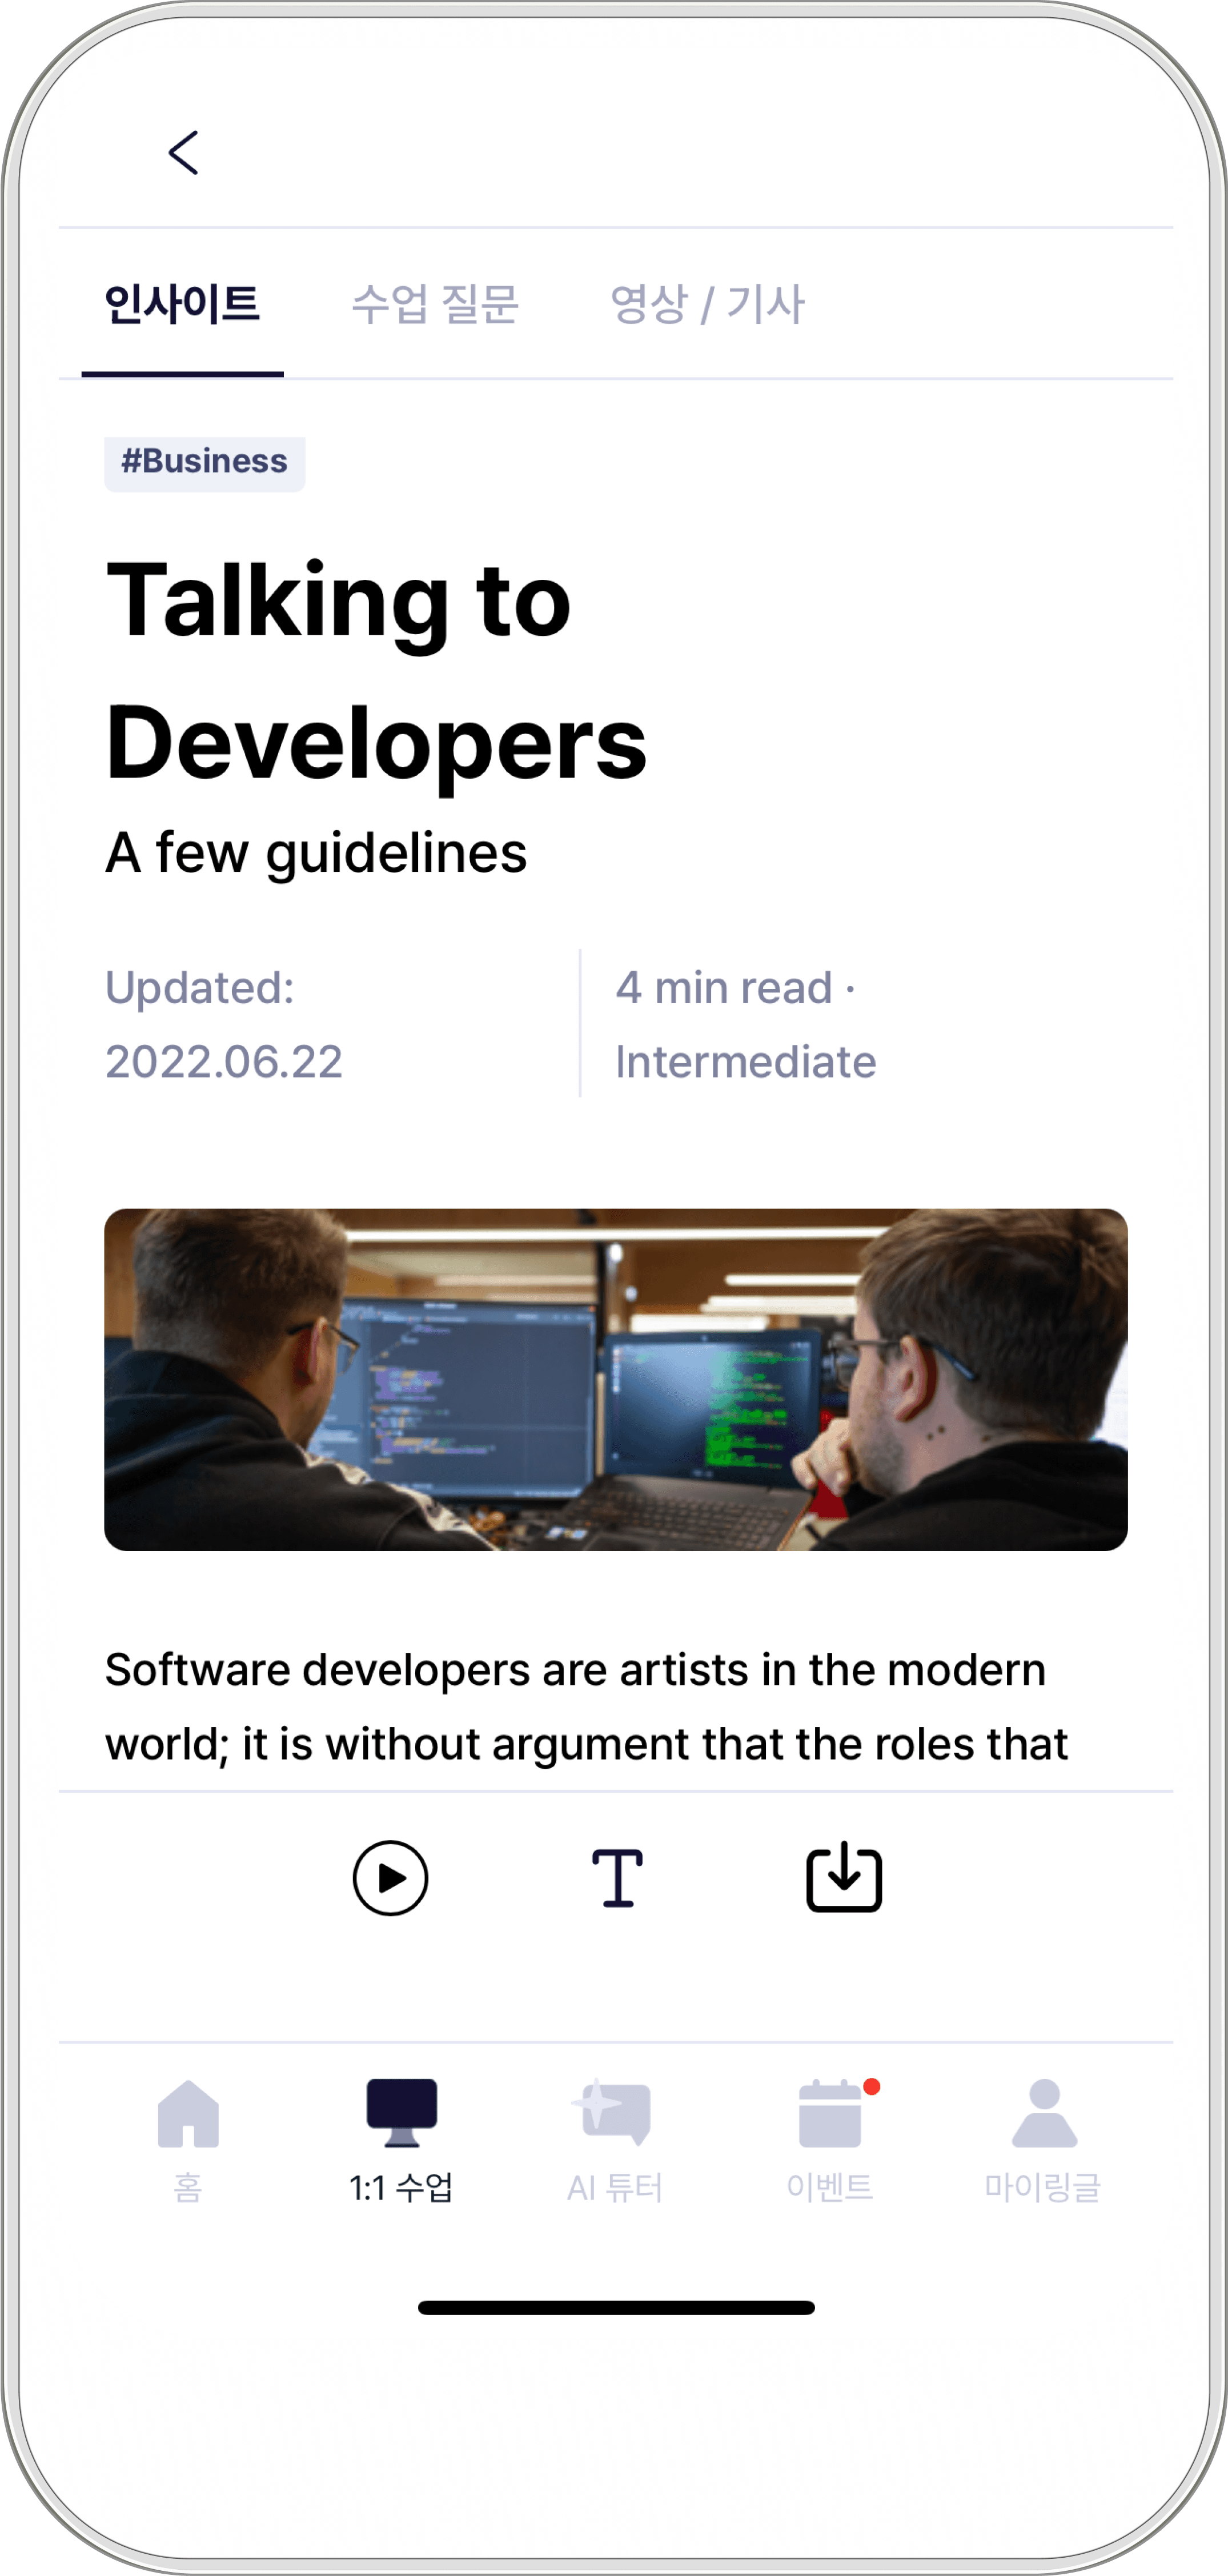The width and height of the screenshot is (1228, 2576).
Task: Play the article audio
Action: click(x=390, y=1878)
